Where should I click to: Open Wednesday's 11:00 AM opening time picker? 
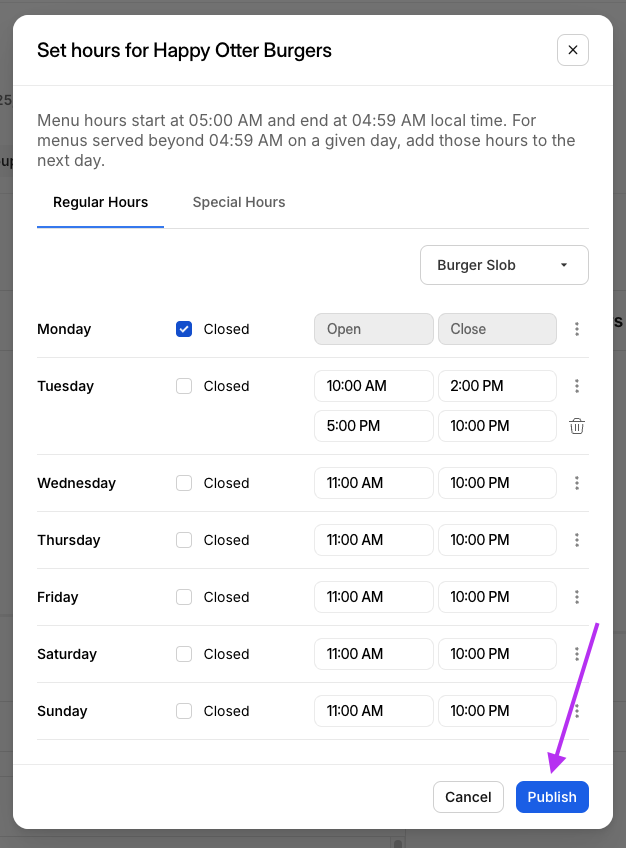[x=374, y=483]
